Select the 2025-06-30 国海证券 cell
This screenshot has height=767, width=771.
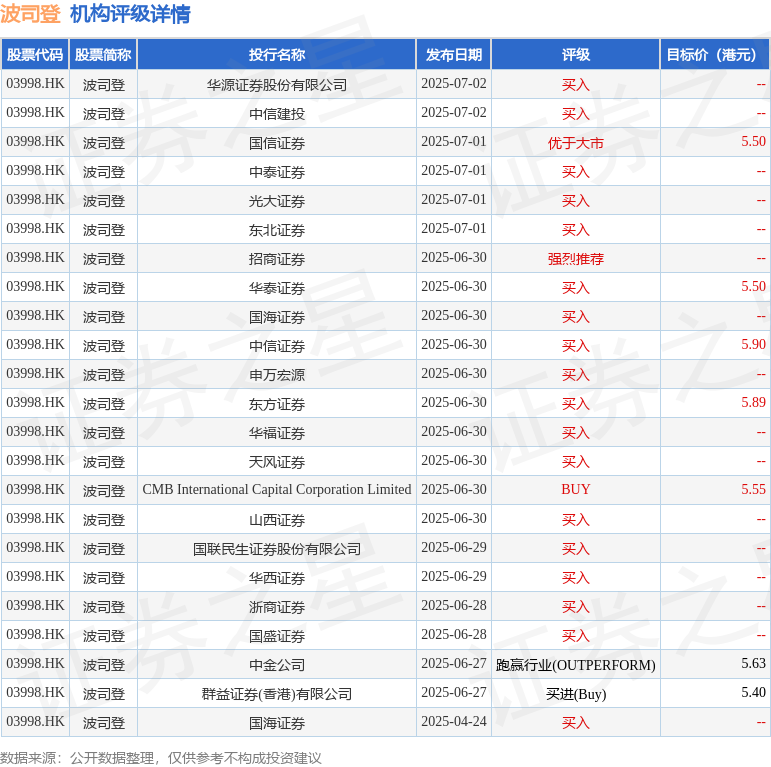pyautogui.click(x=277, y=317)
